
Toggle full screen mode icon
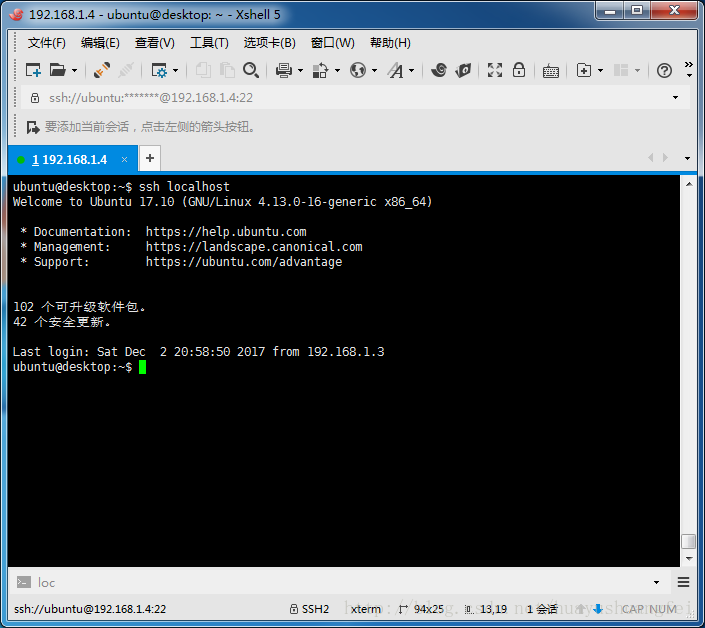pyautogui.click(x=495, y=70)
